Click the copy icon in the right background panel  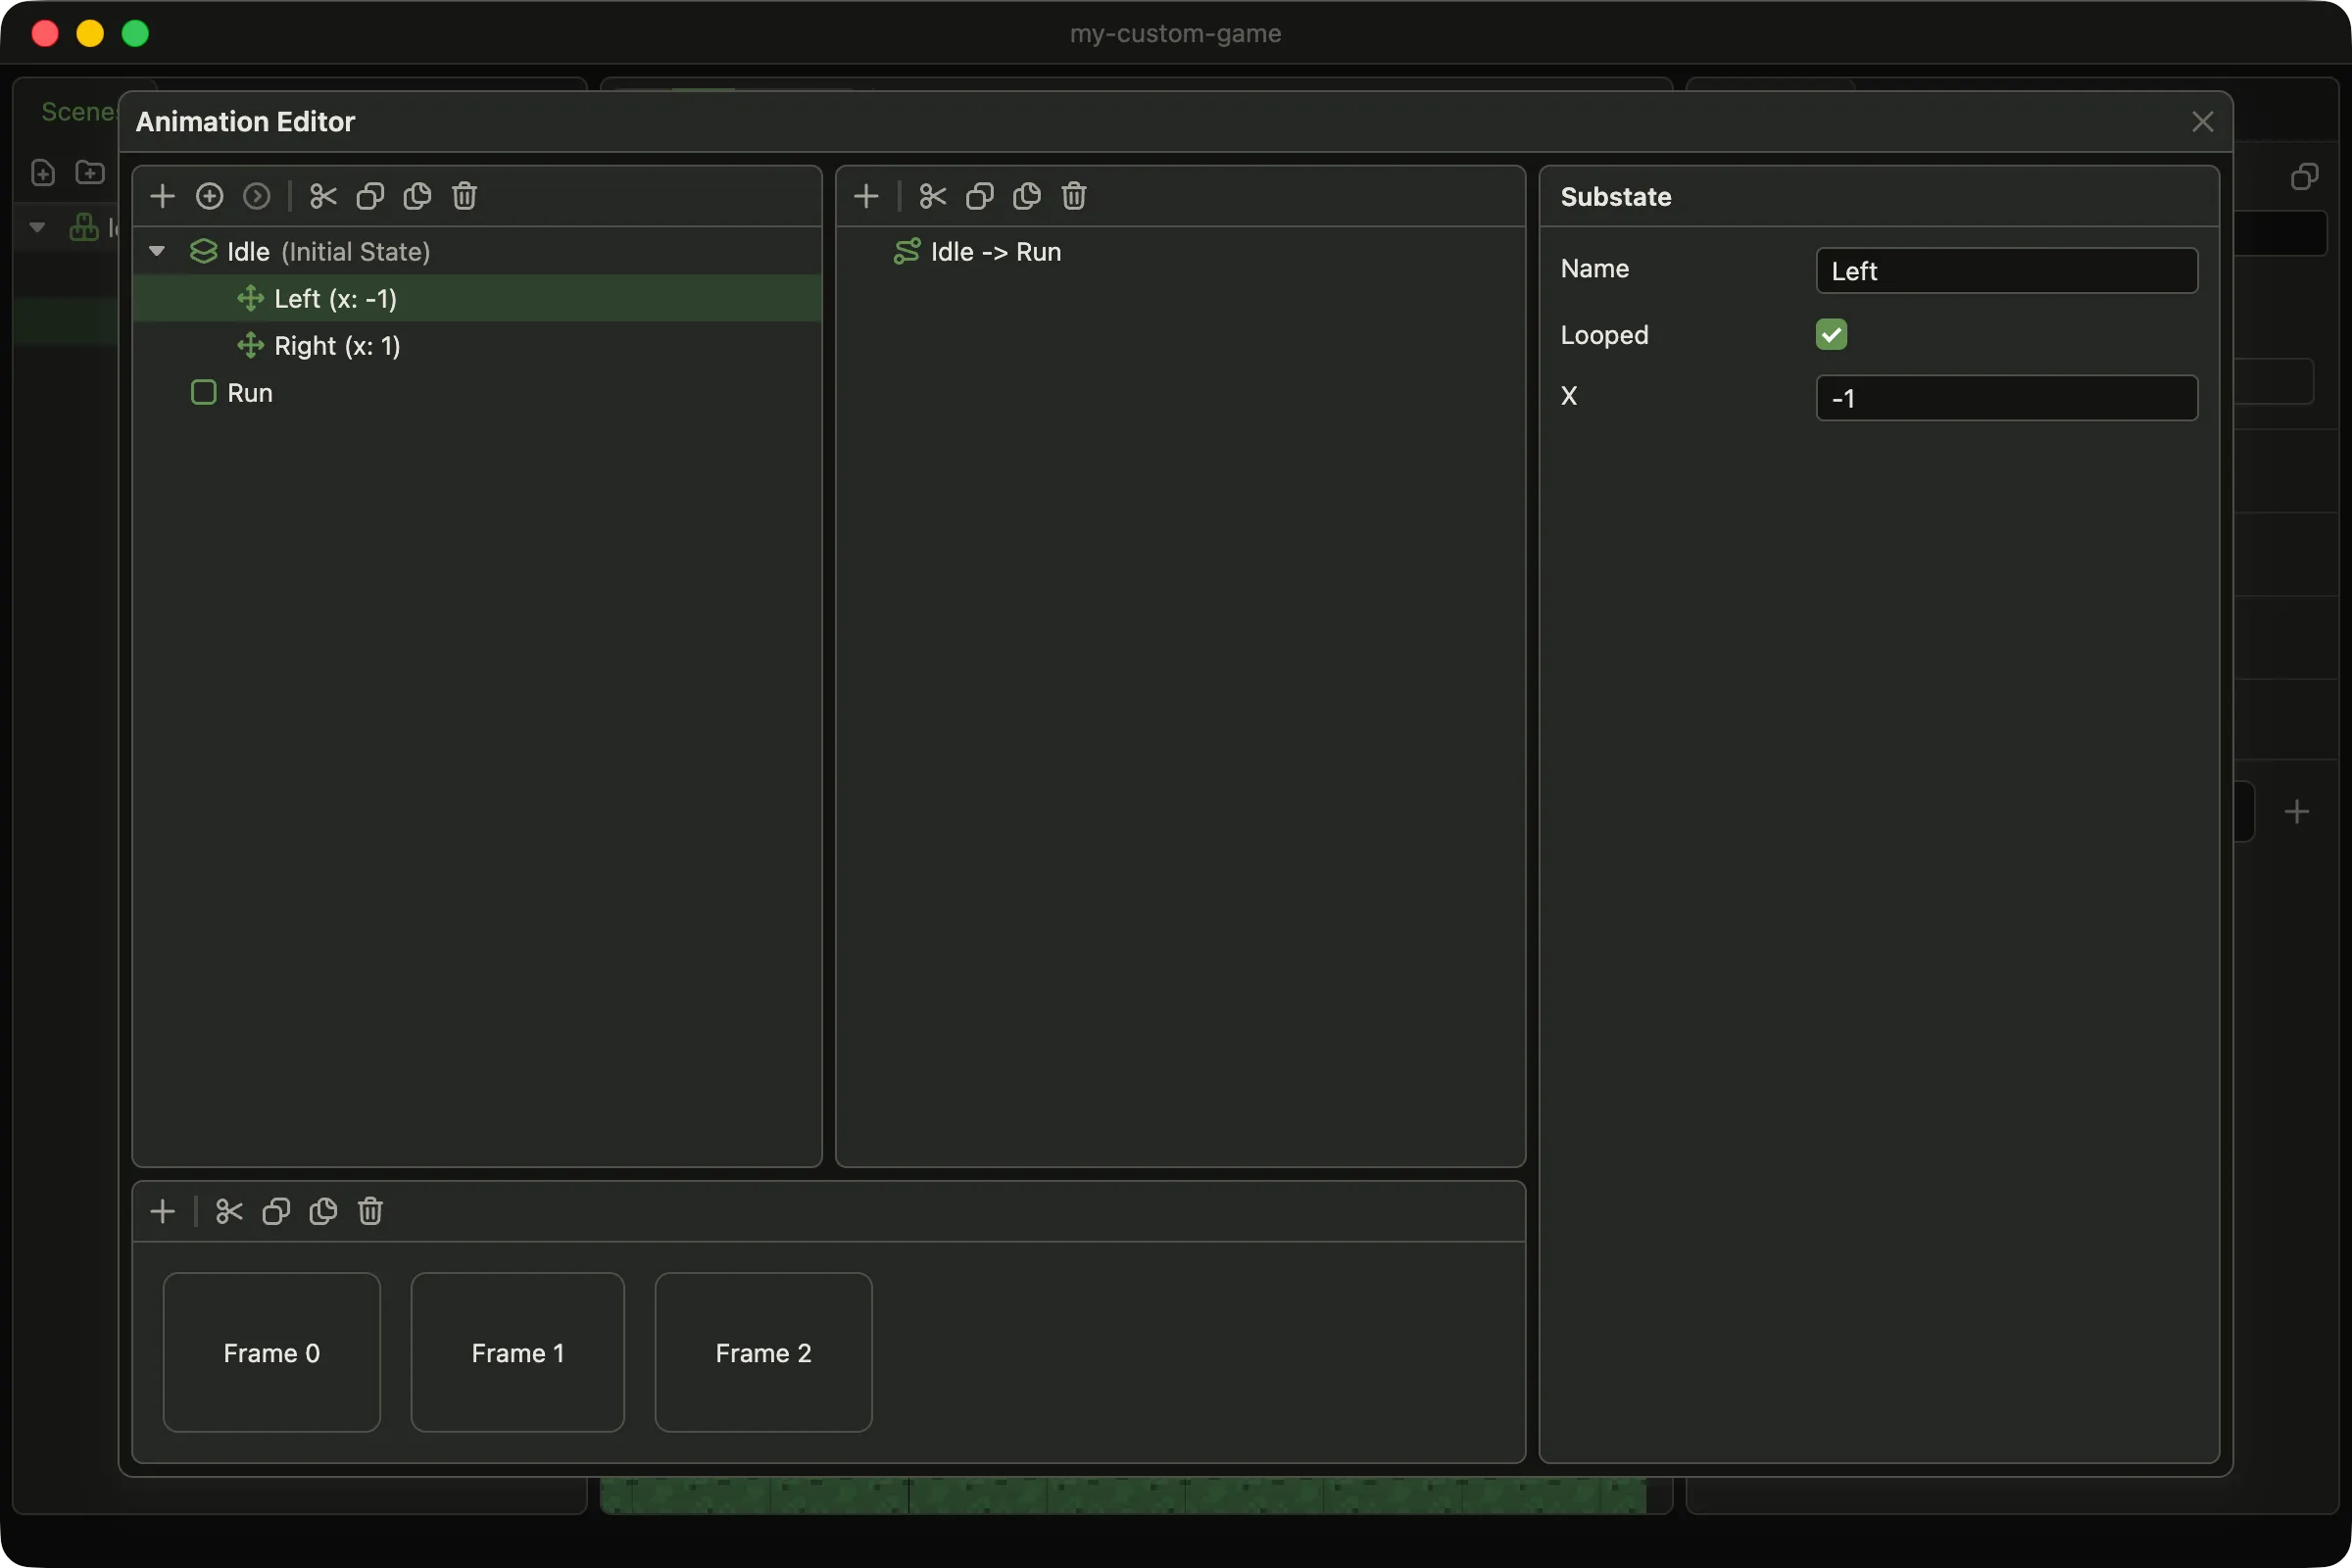coord(2304,177)
